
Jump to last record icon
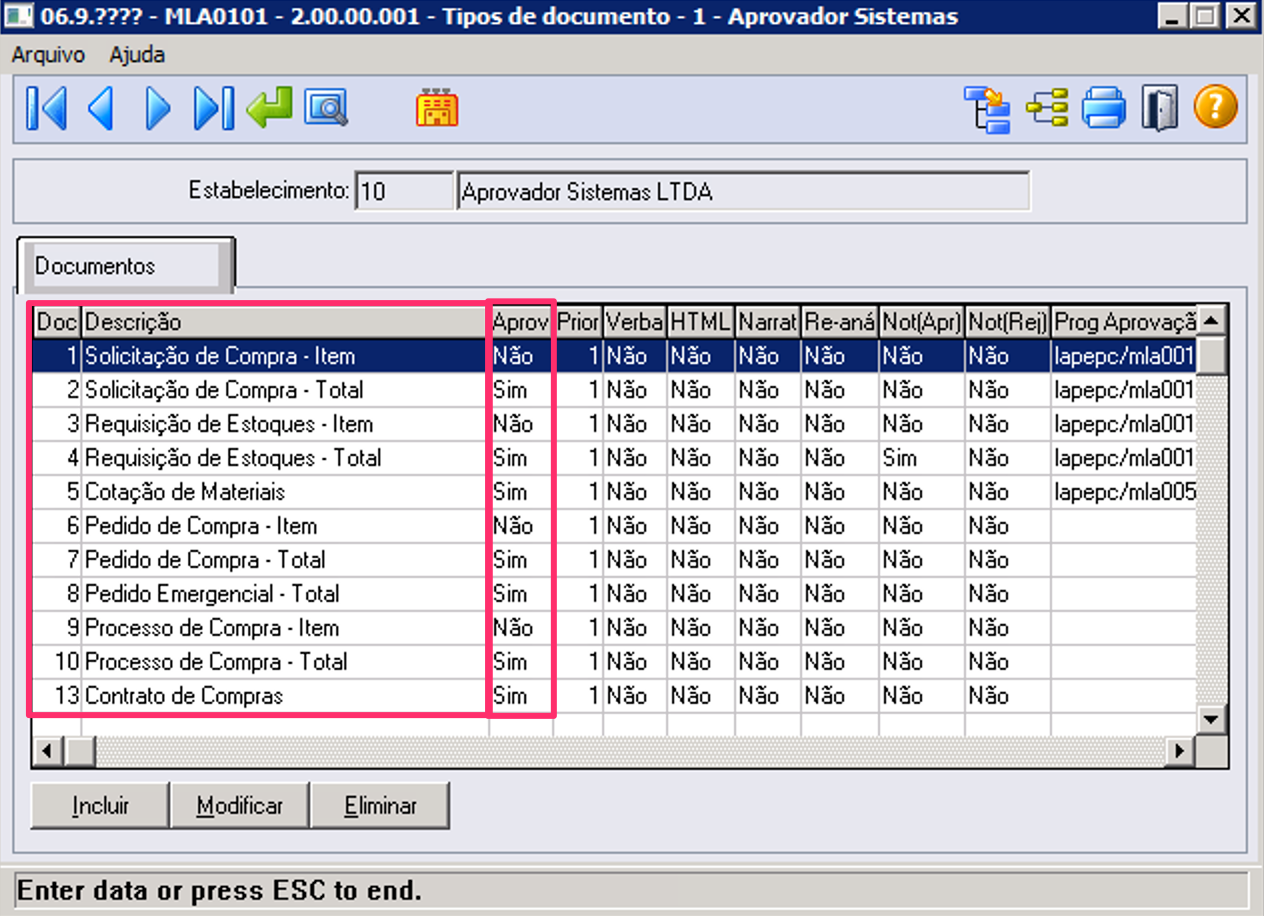(x=213, y=108)
